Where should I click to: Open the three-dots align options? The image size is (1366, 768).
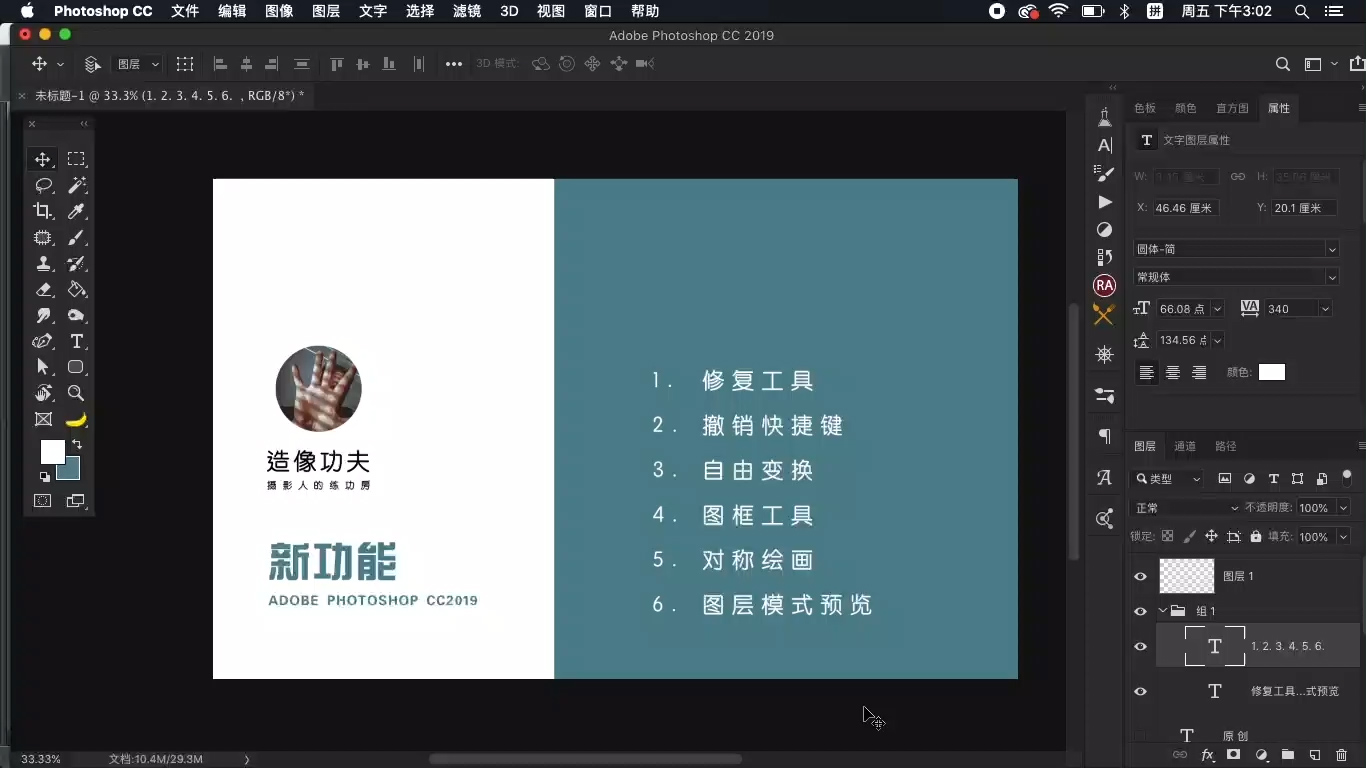point(454,64)
